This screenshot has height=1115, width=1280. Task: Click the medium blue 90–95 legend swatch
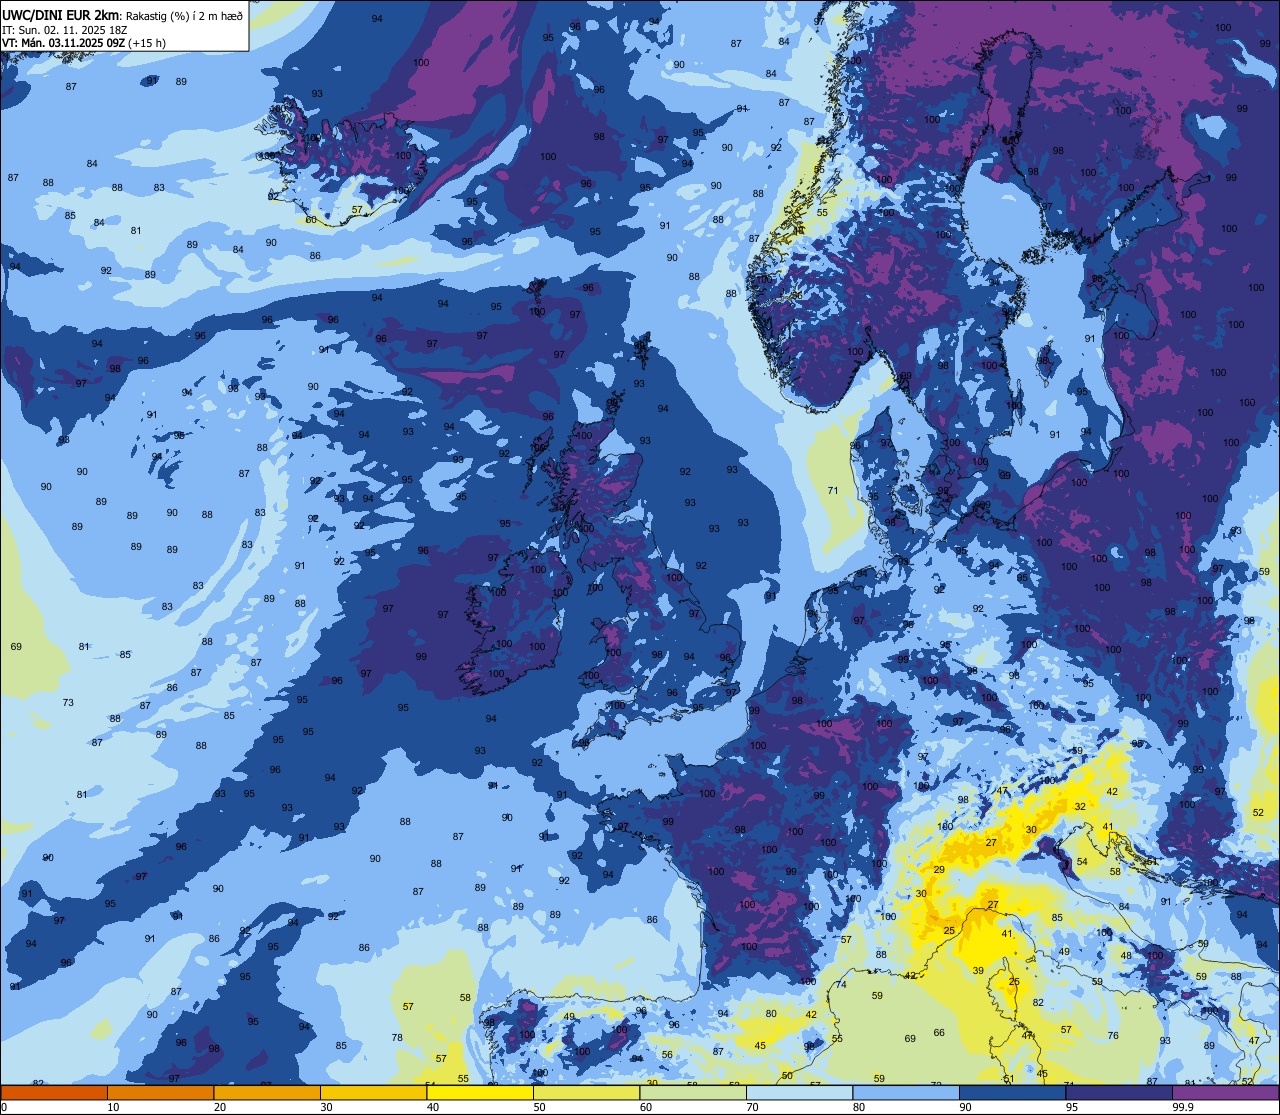tap(1012, 1092)
